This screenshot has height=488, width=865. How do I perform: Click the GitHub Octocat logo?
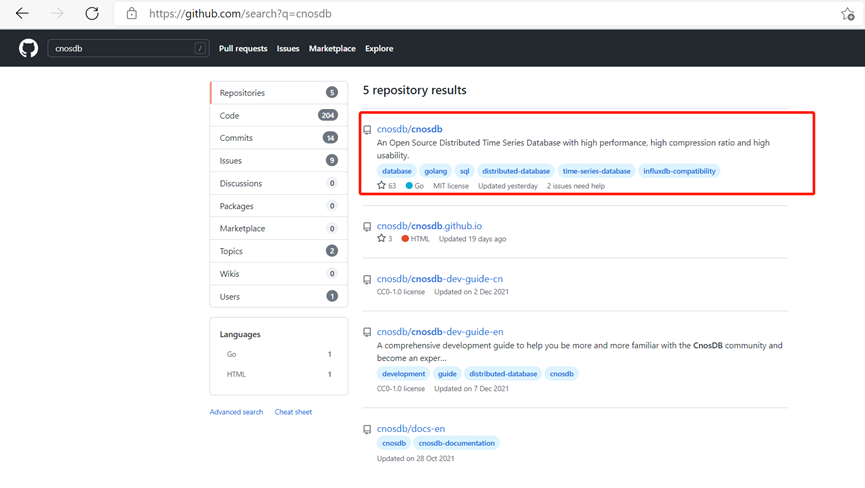[28, 49]
